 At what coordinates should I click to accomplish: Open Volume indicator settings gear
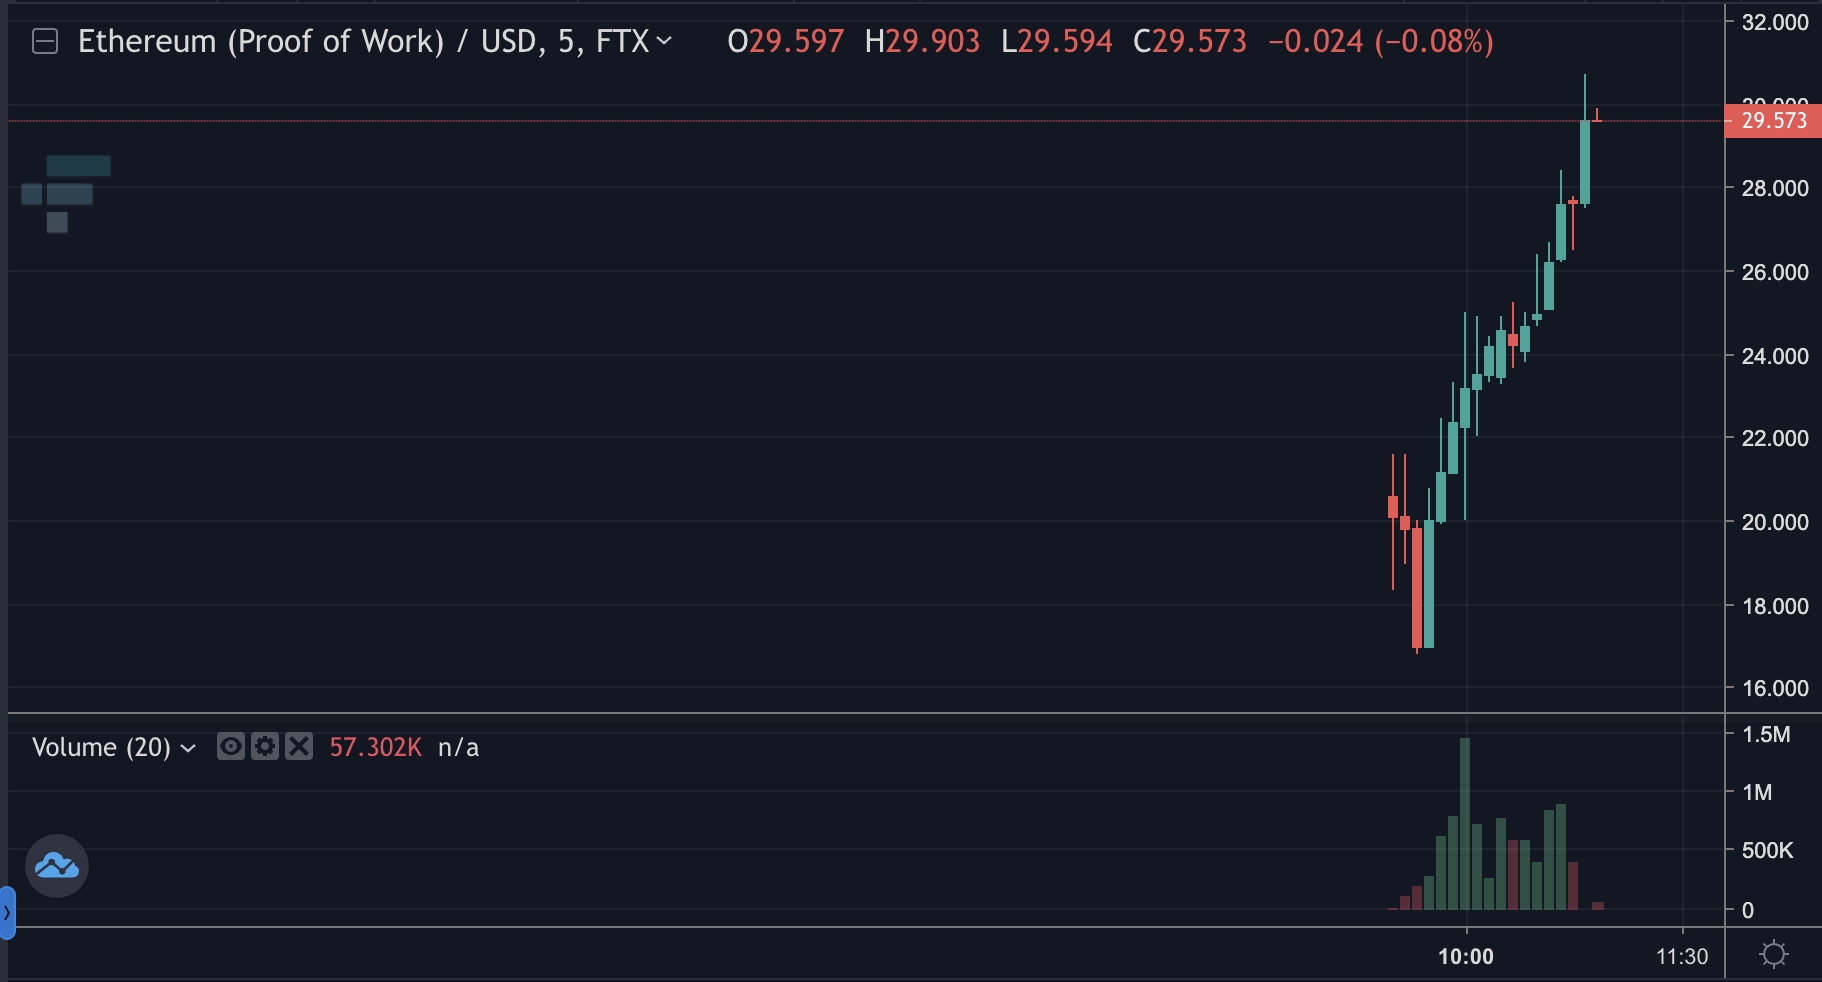coord(265,746)
